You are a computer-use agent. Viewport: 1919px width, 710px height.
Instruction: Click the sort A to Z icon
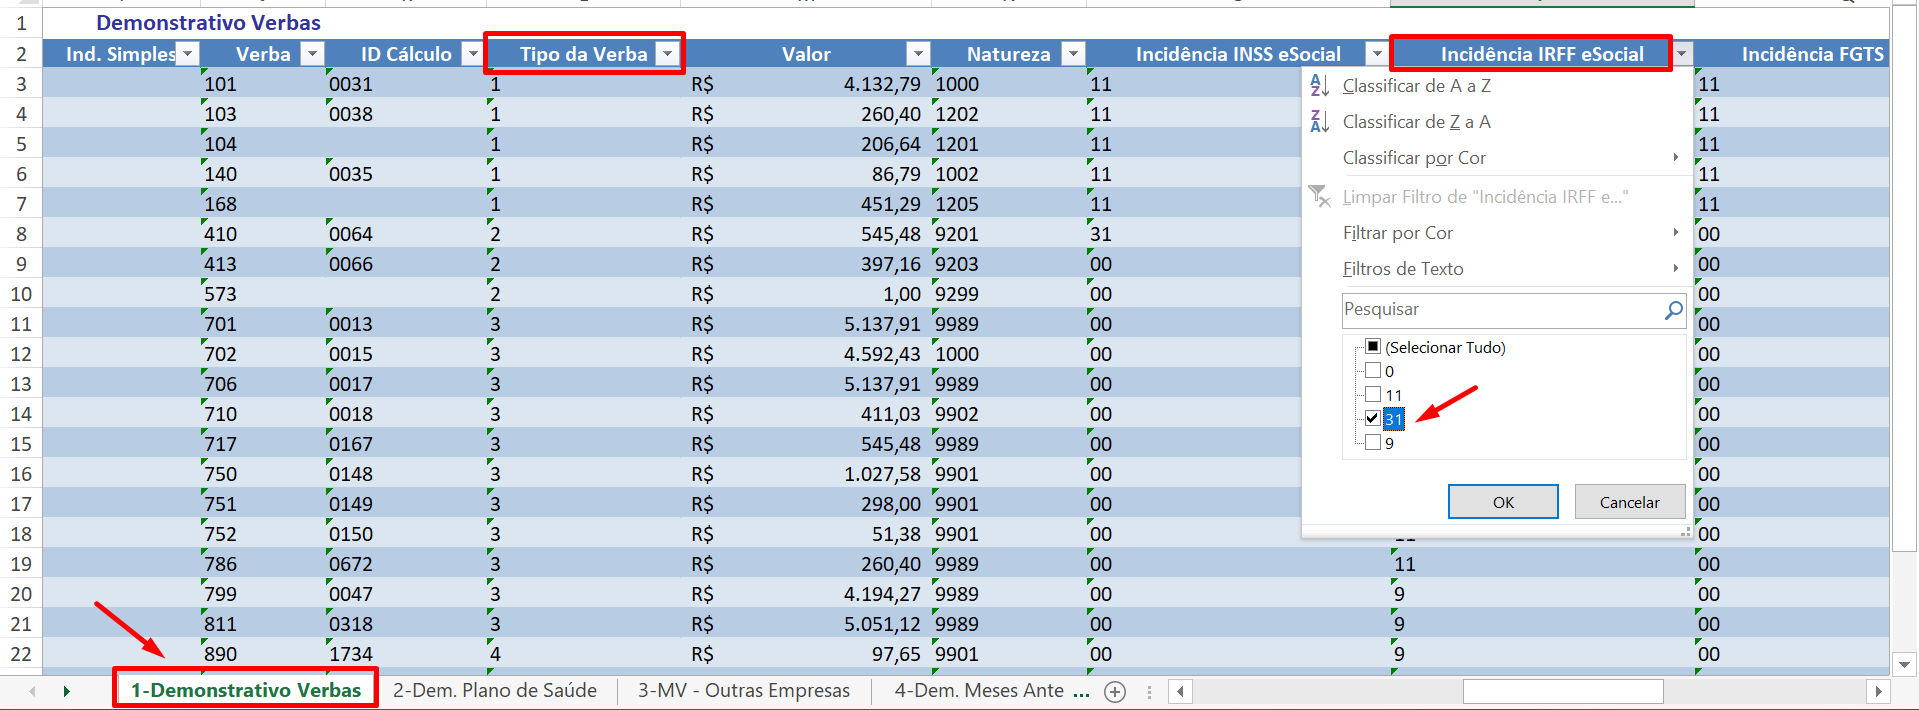pos(1320,86)
